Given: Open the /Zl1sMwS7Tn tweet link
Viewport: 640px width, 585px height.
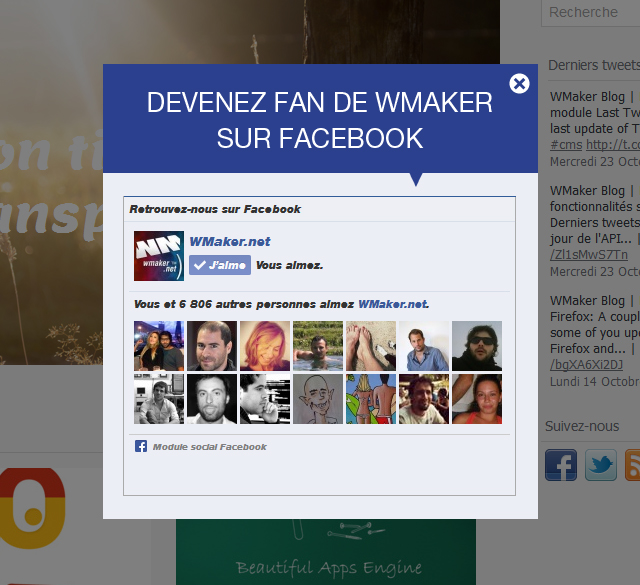Looking at the screenshot, I should pos(590,254).
